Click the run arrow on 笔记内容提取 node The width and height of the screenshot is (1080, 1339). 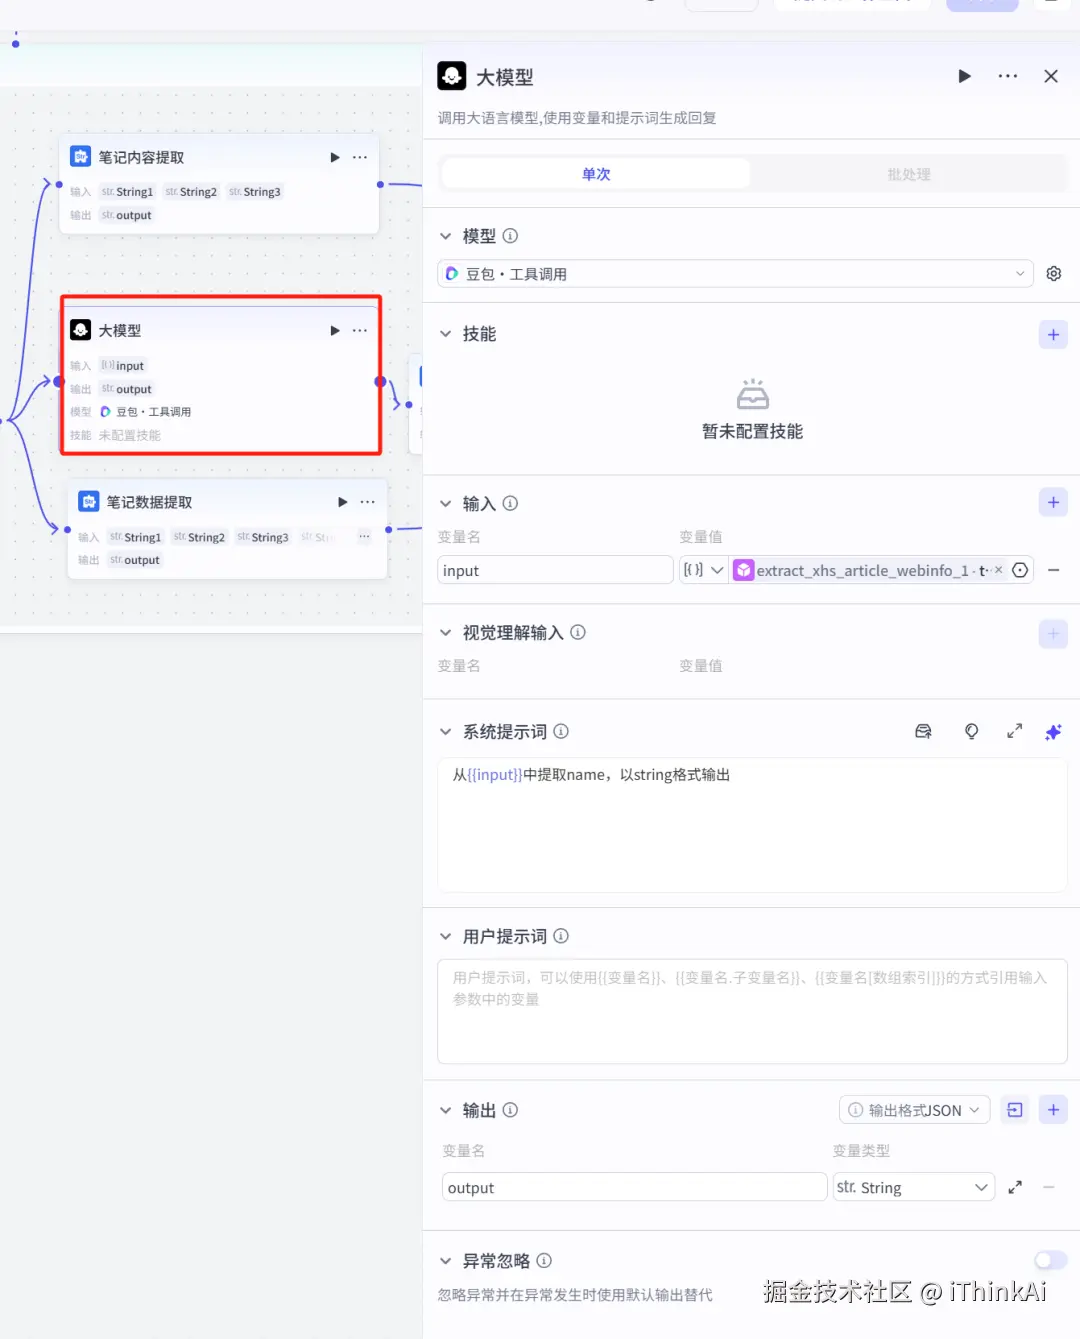point(334,157)
